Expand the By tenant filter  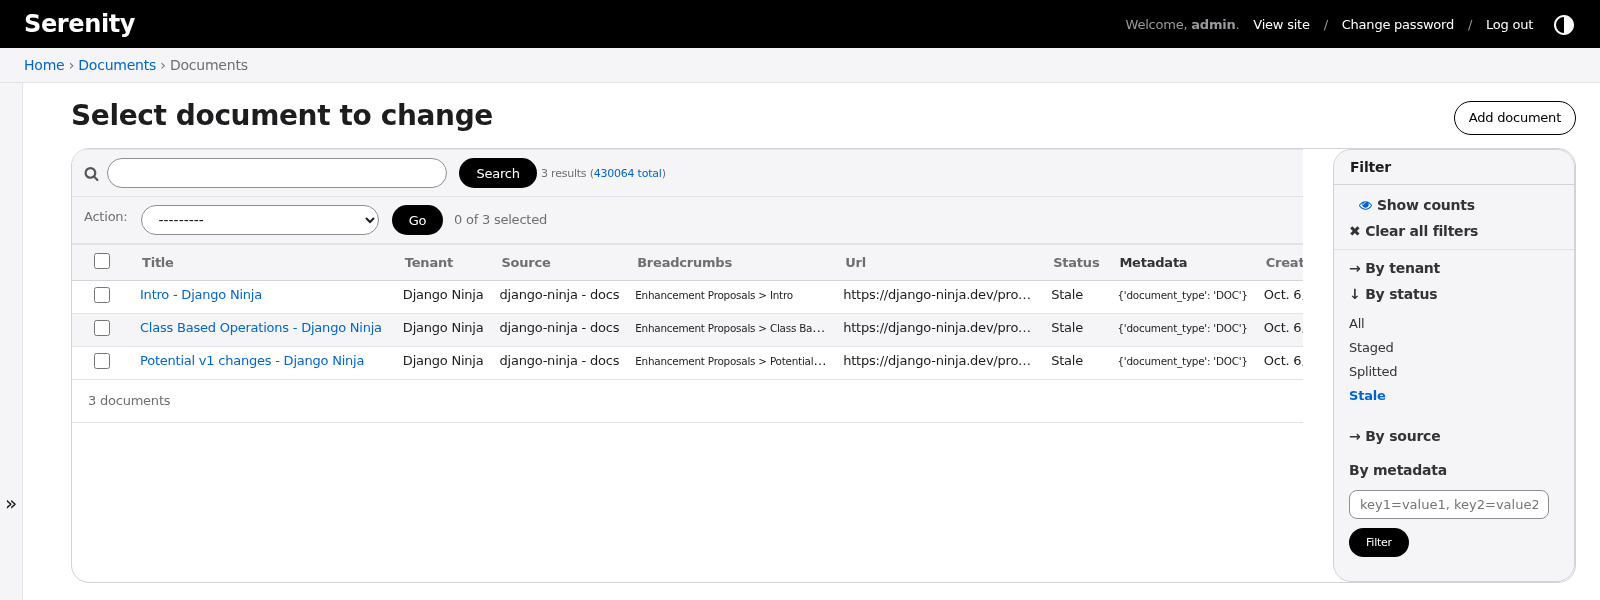point(1395,268)
